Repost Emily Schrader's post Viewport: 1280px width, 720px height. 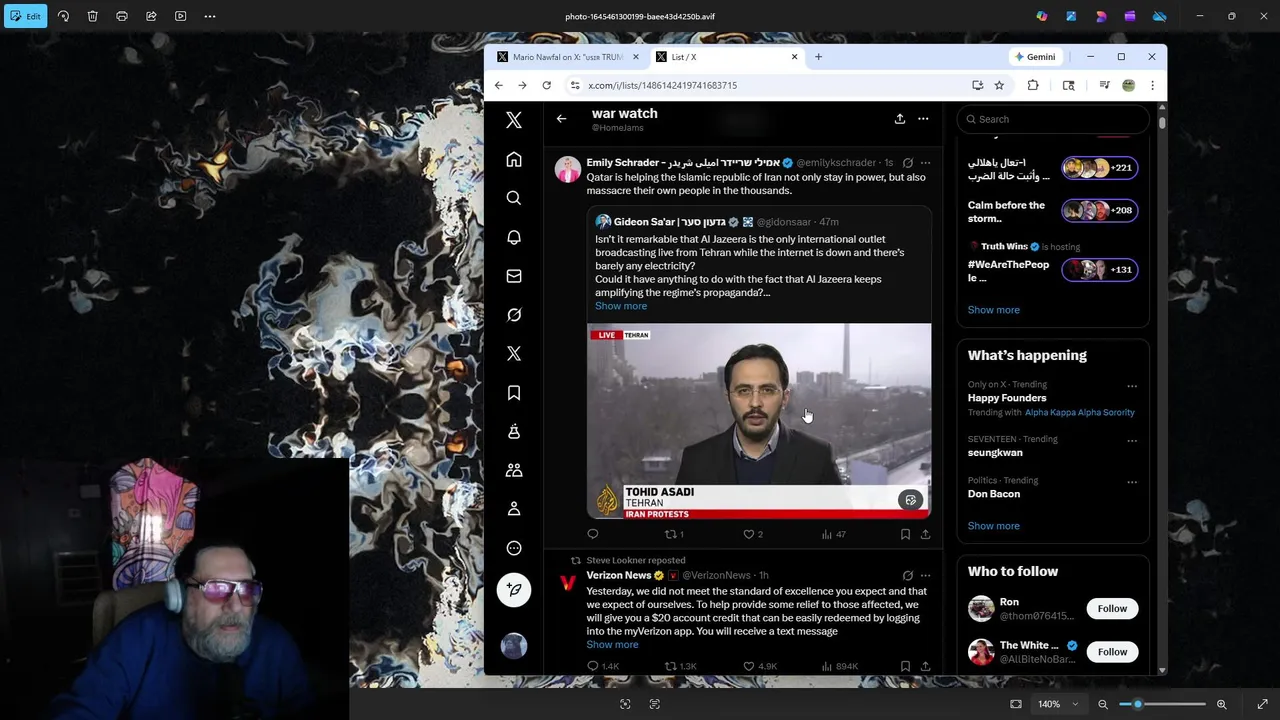[x=674, y=534]
